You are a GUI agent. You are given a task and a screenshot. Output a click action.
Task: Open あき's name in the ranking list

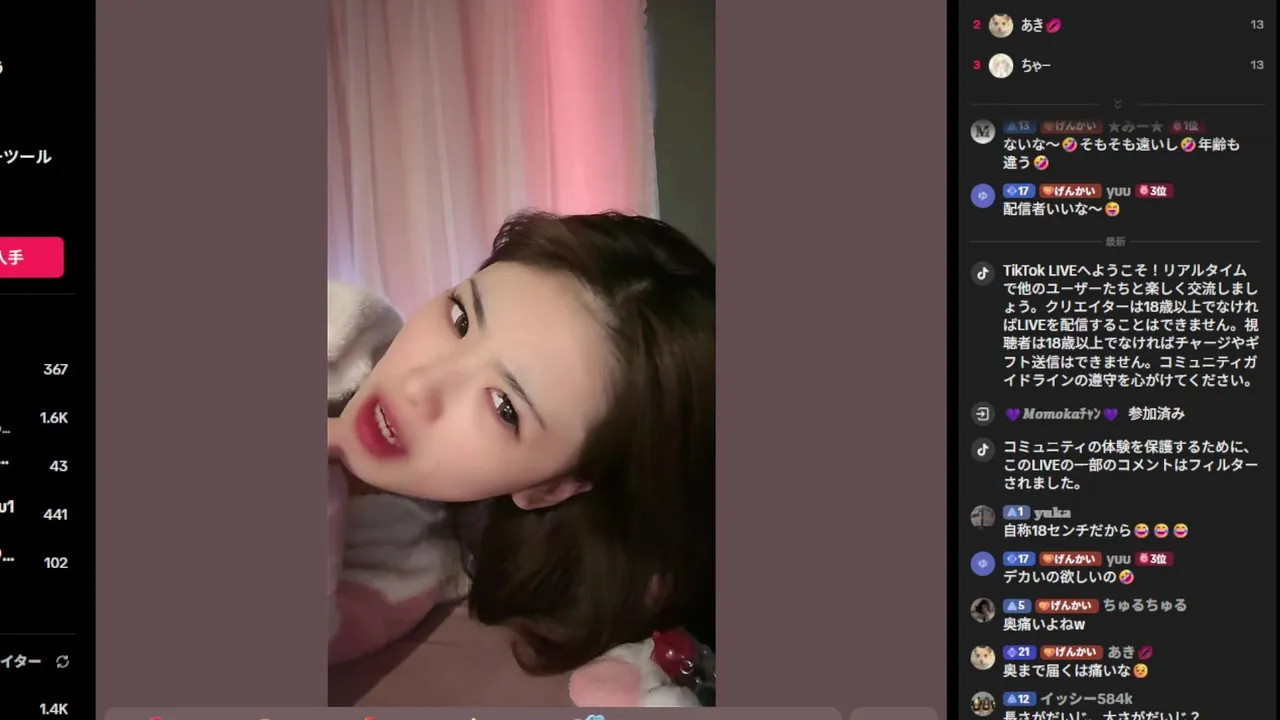coord(1041,25)
